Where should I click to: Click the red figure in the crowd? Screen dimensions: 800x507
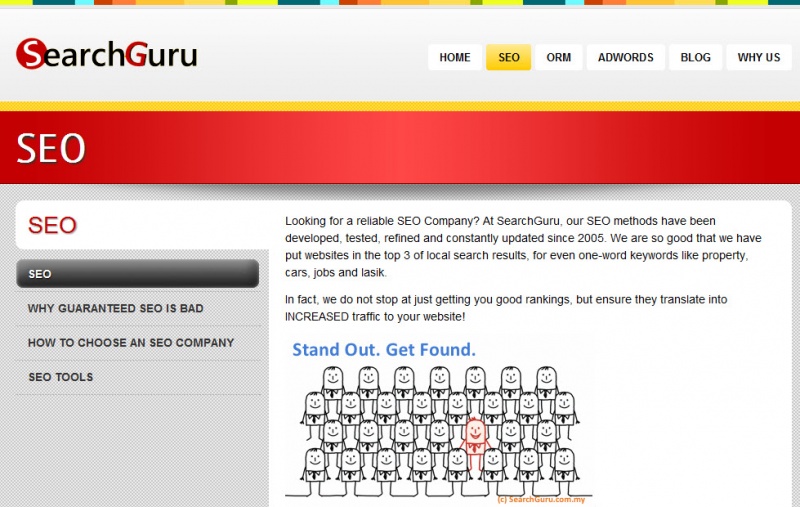(475, 444)
